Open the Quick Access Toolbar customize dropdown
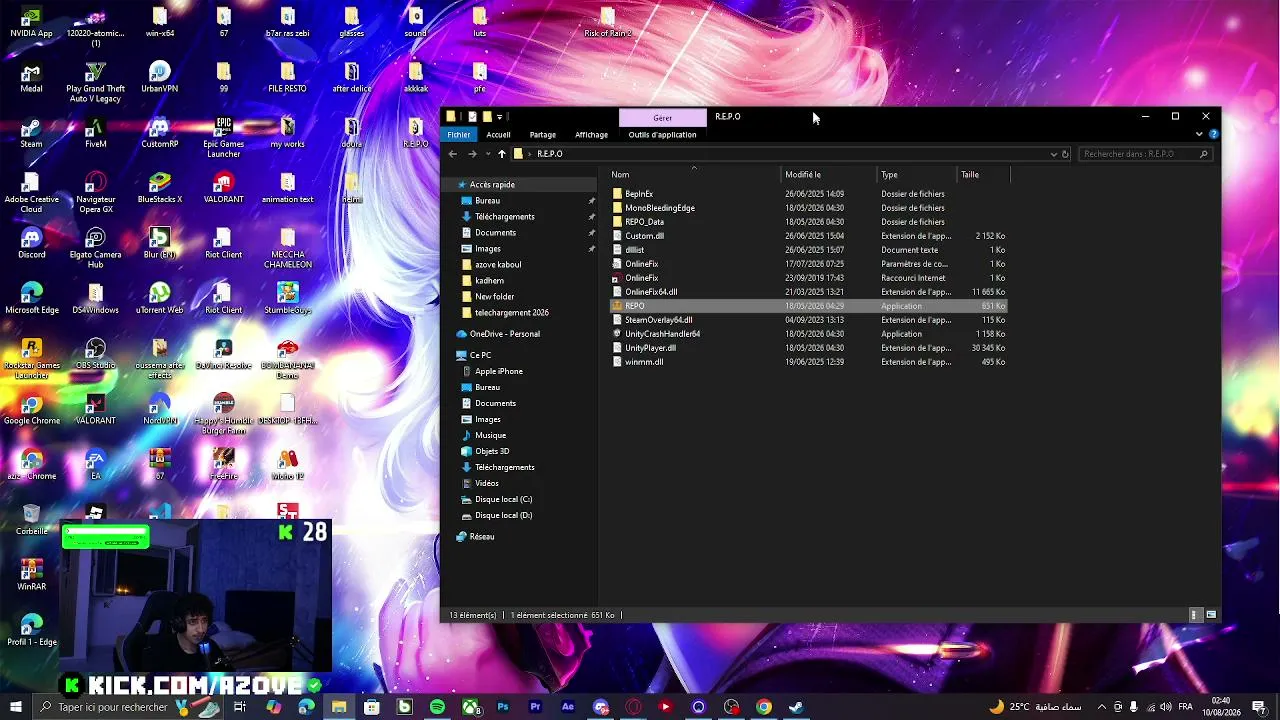This screenshot has width=1280, height=720. [x=499, y=117]
